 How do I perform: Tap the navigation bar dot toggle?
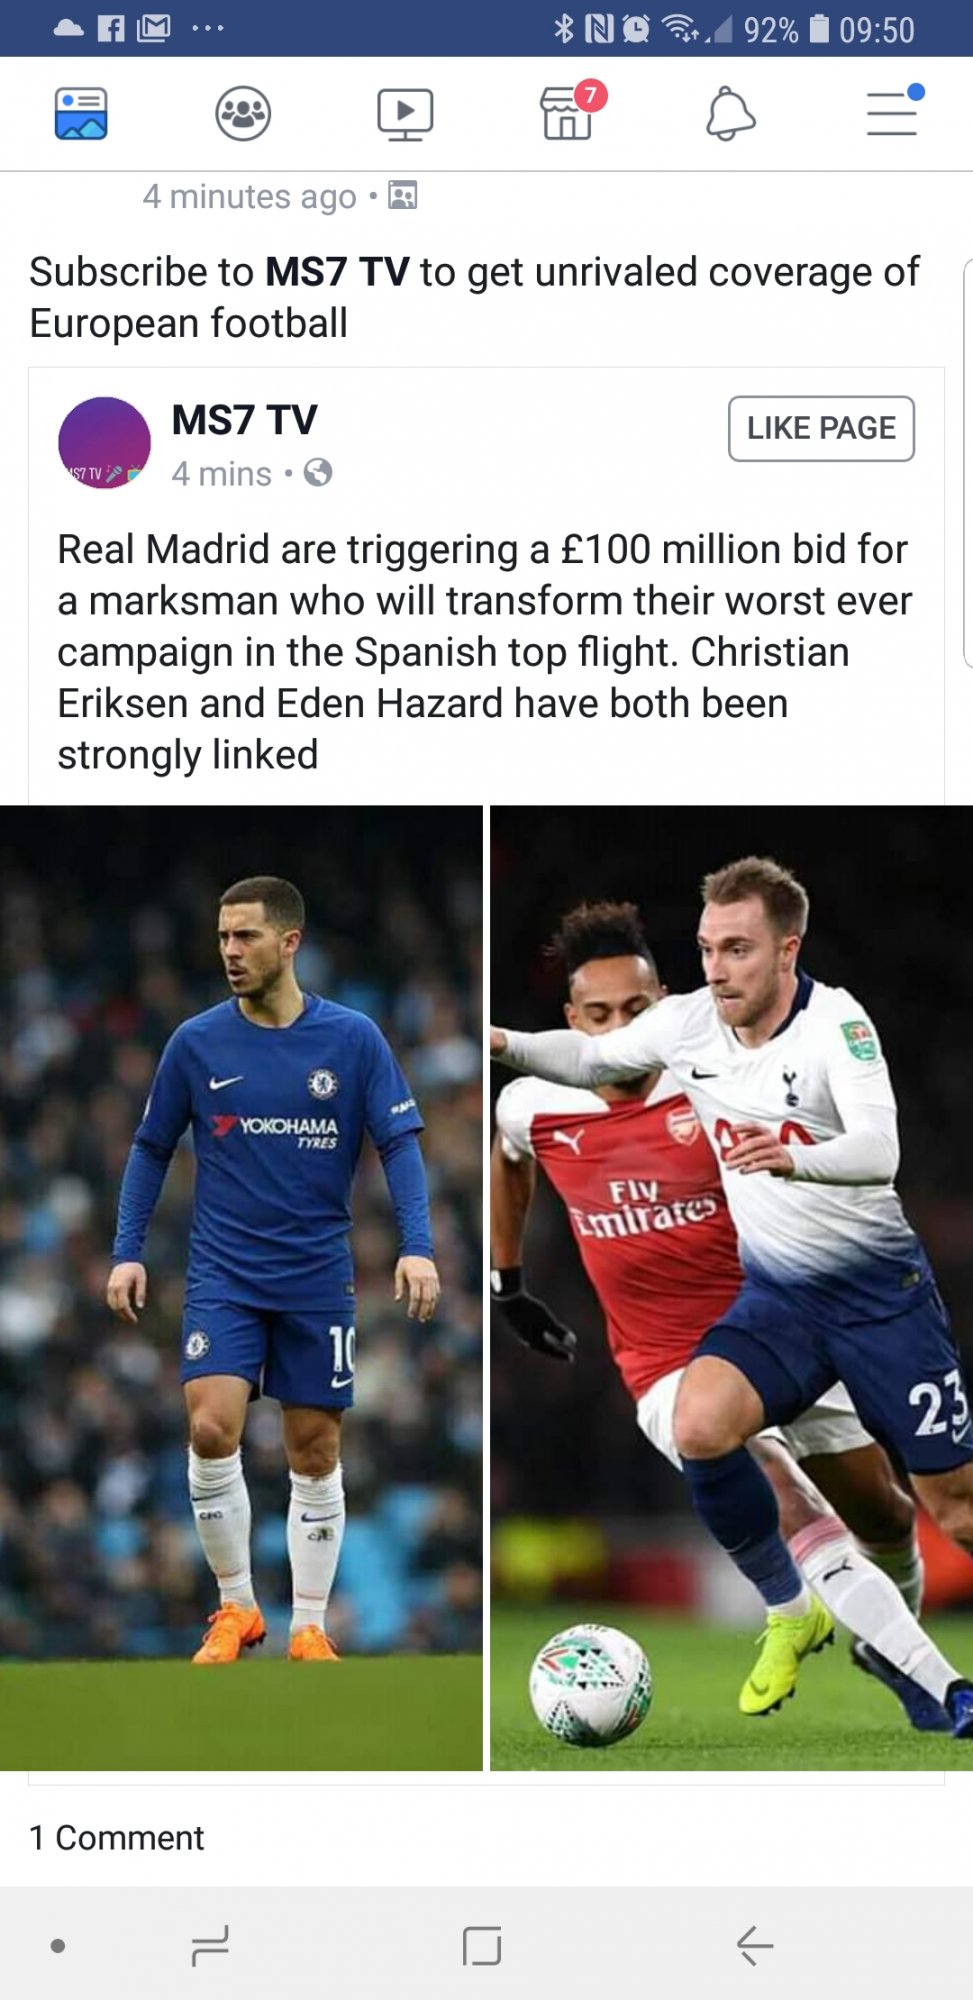coord(58,1946)
